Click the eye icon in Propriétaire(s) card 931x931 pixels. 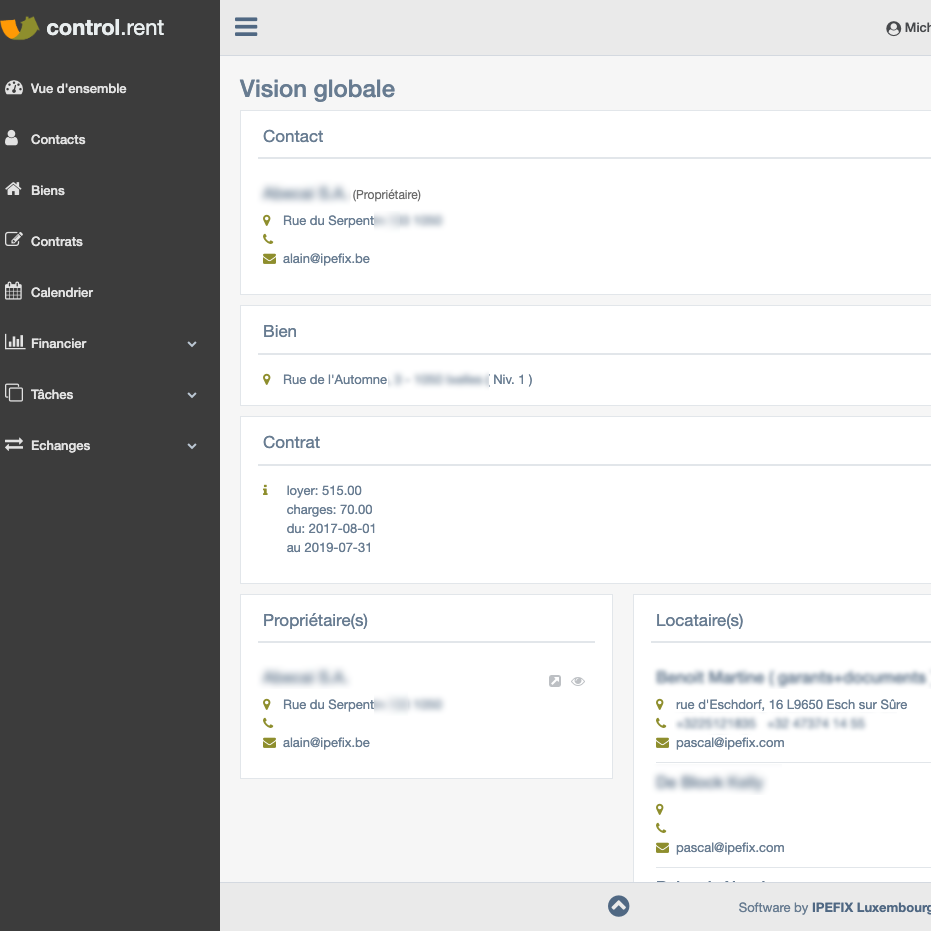click(578, 681)
